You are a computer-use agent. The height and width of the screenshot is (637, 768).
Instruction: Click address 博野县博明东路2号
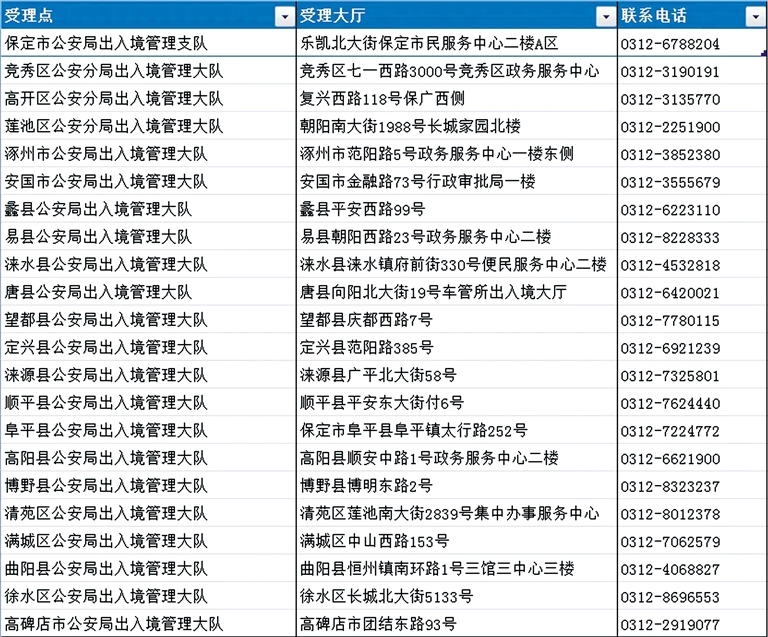click(366, 486)
